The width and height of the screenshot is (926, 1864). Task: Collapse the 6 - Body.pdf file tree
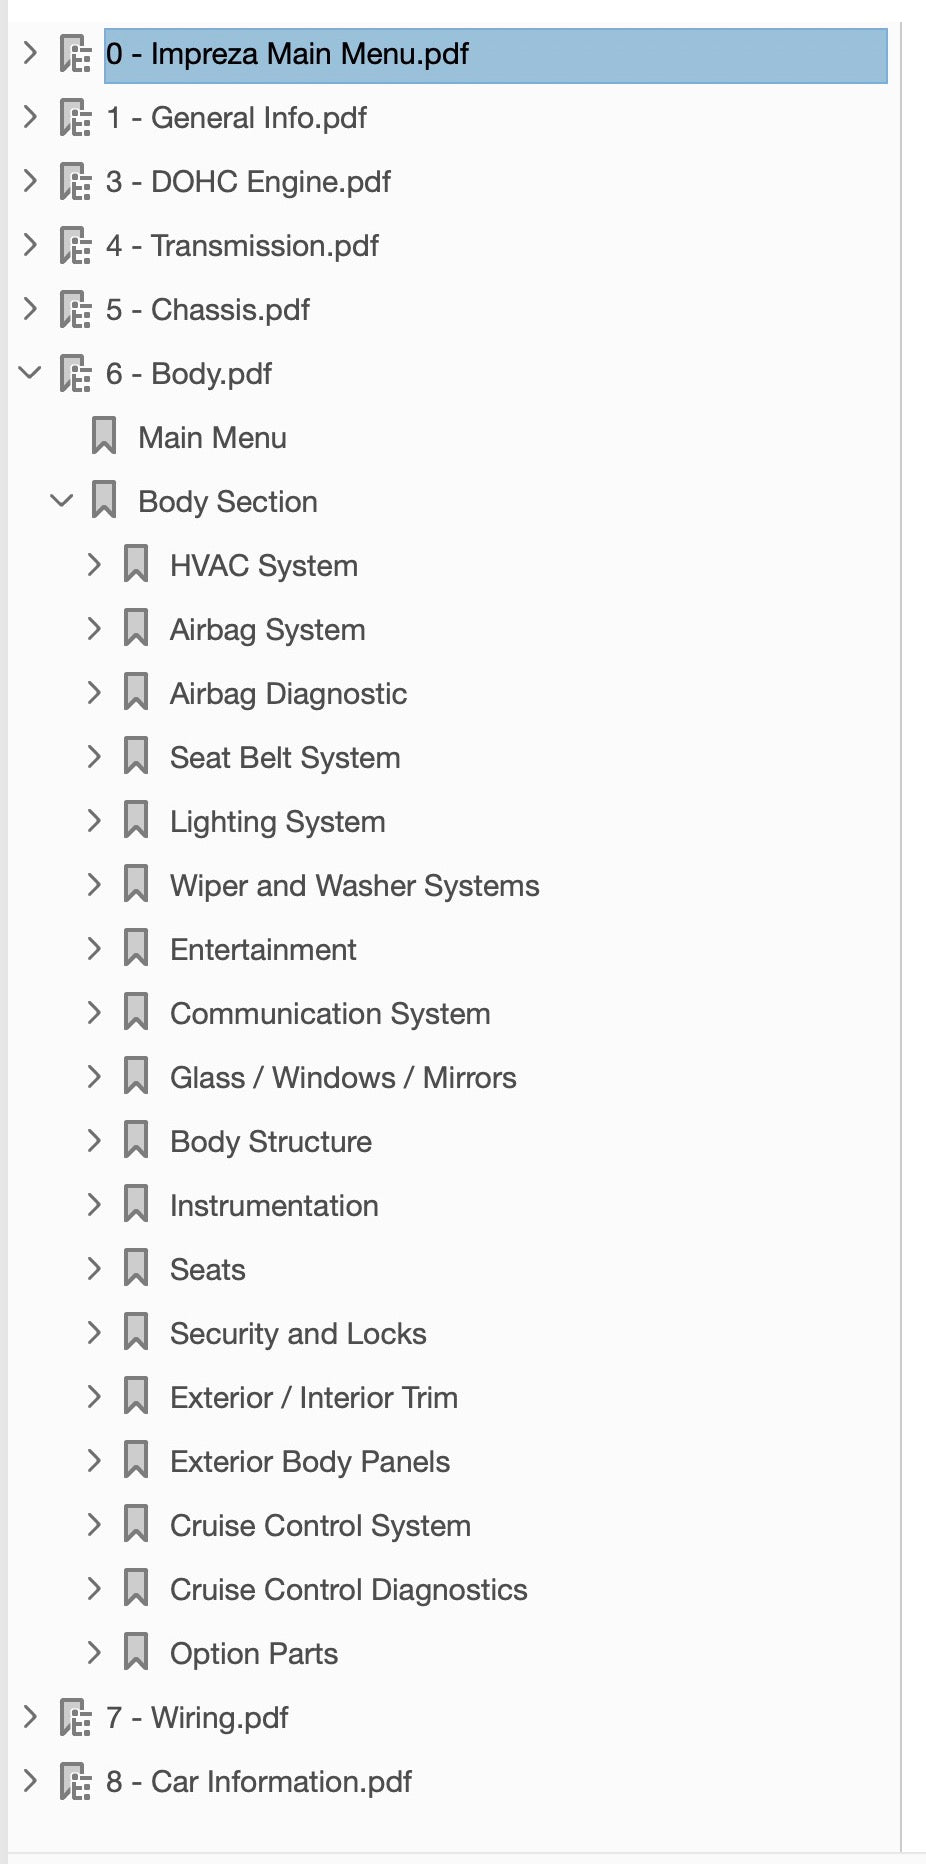coord(30,373)
